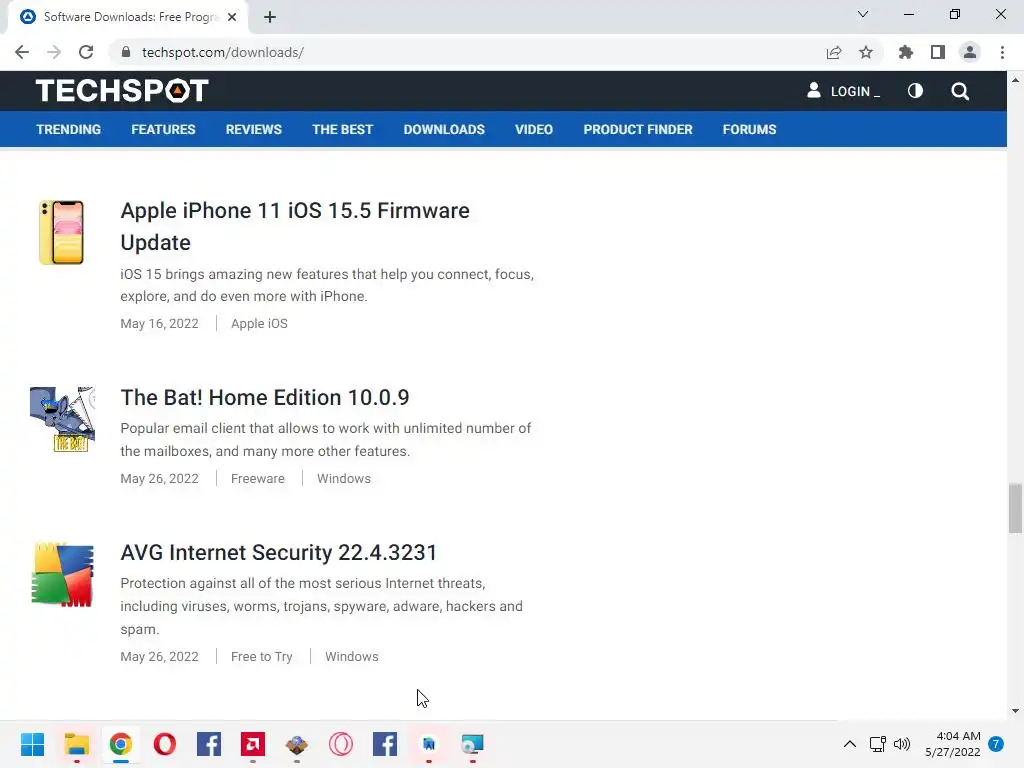The height and width of the screenshot is (768, 1024).
Task: Open Chrome three-dot menu
Action: click(1002, 52)
